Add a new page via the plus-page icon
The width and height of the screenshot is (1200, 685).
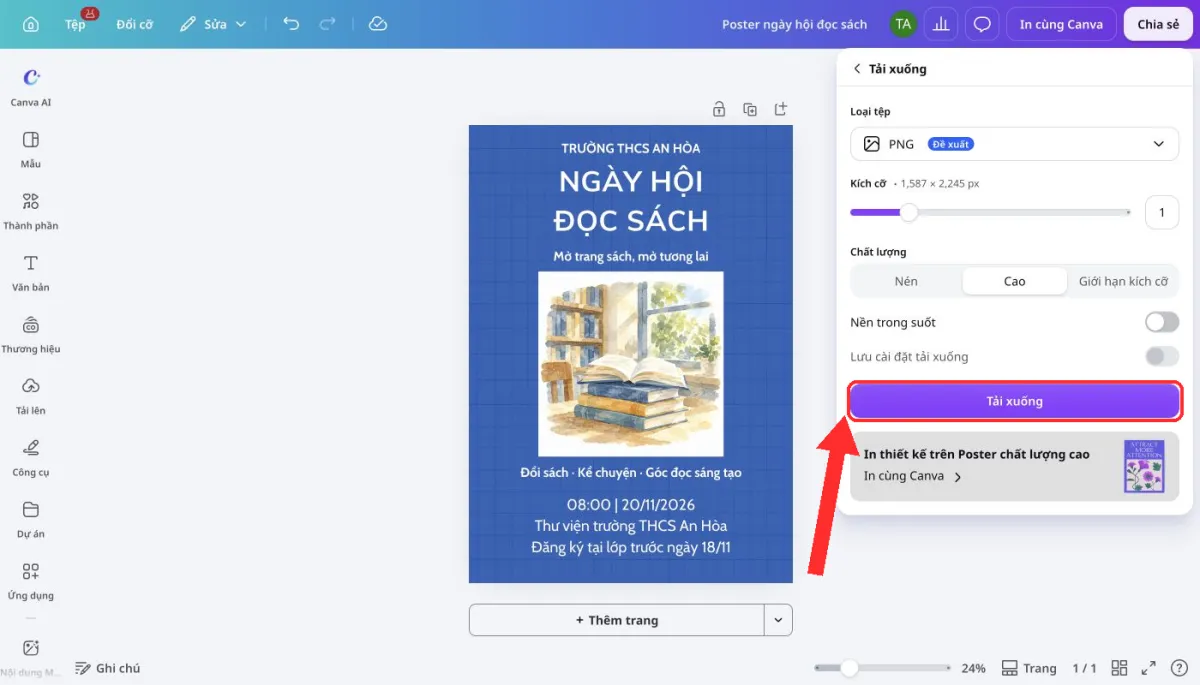tap(781, 109)
